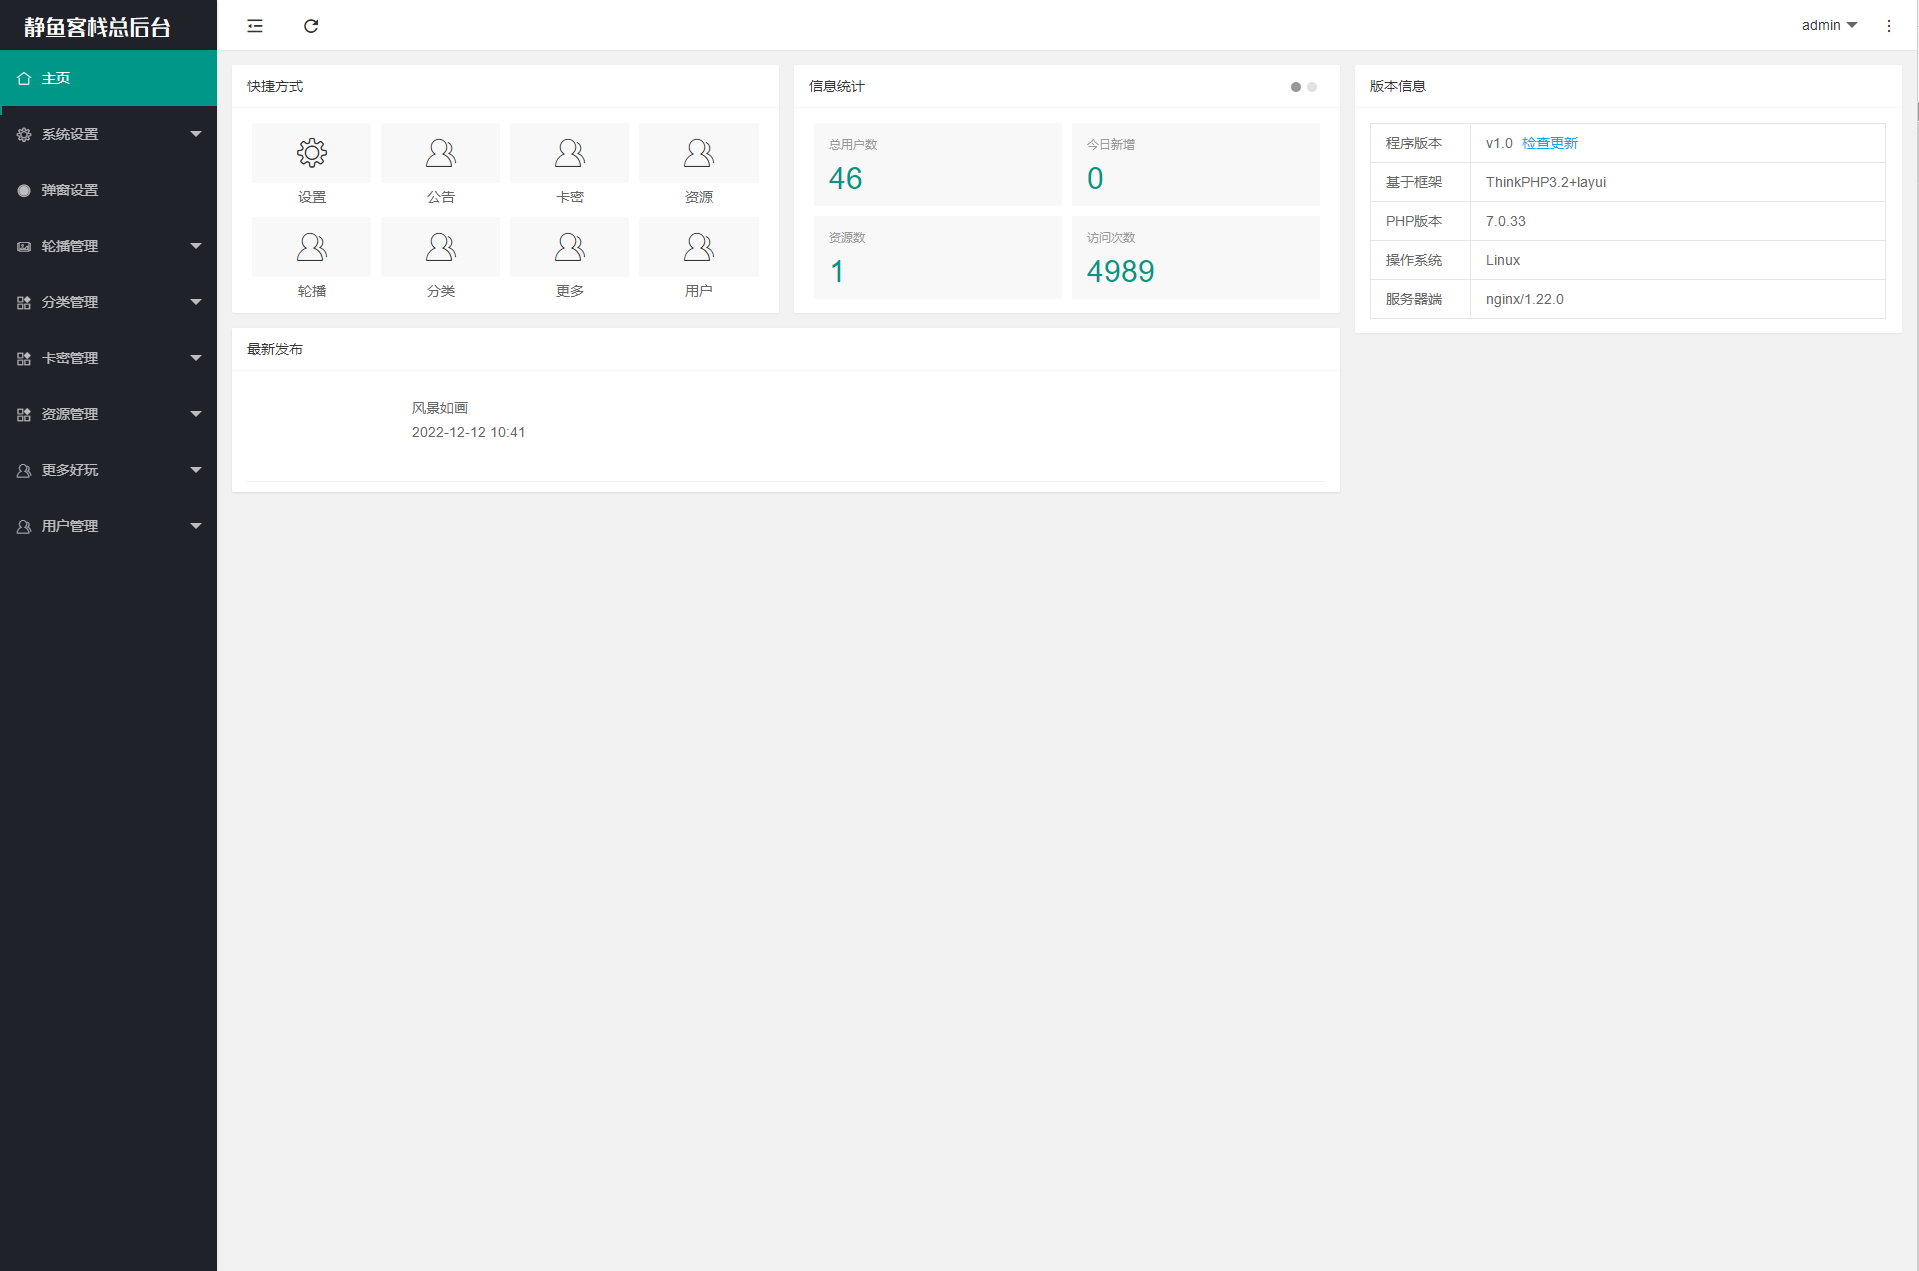Open the 用户 shortcut icon
Image resolution: width=1919 pixels, height=1271 pixels.
(x=698, y=247)
